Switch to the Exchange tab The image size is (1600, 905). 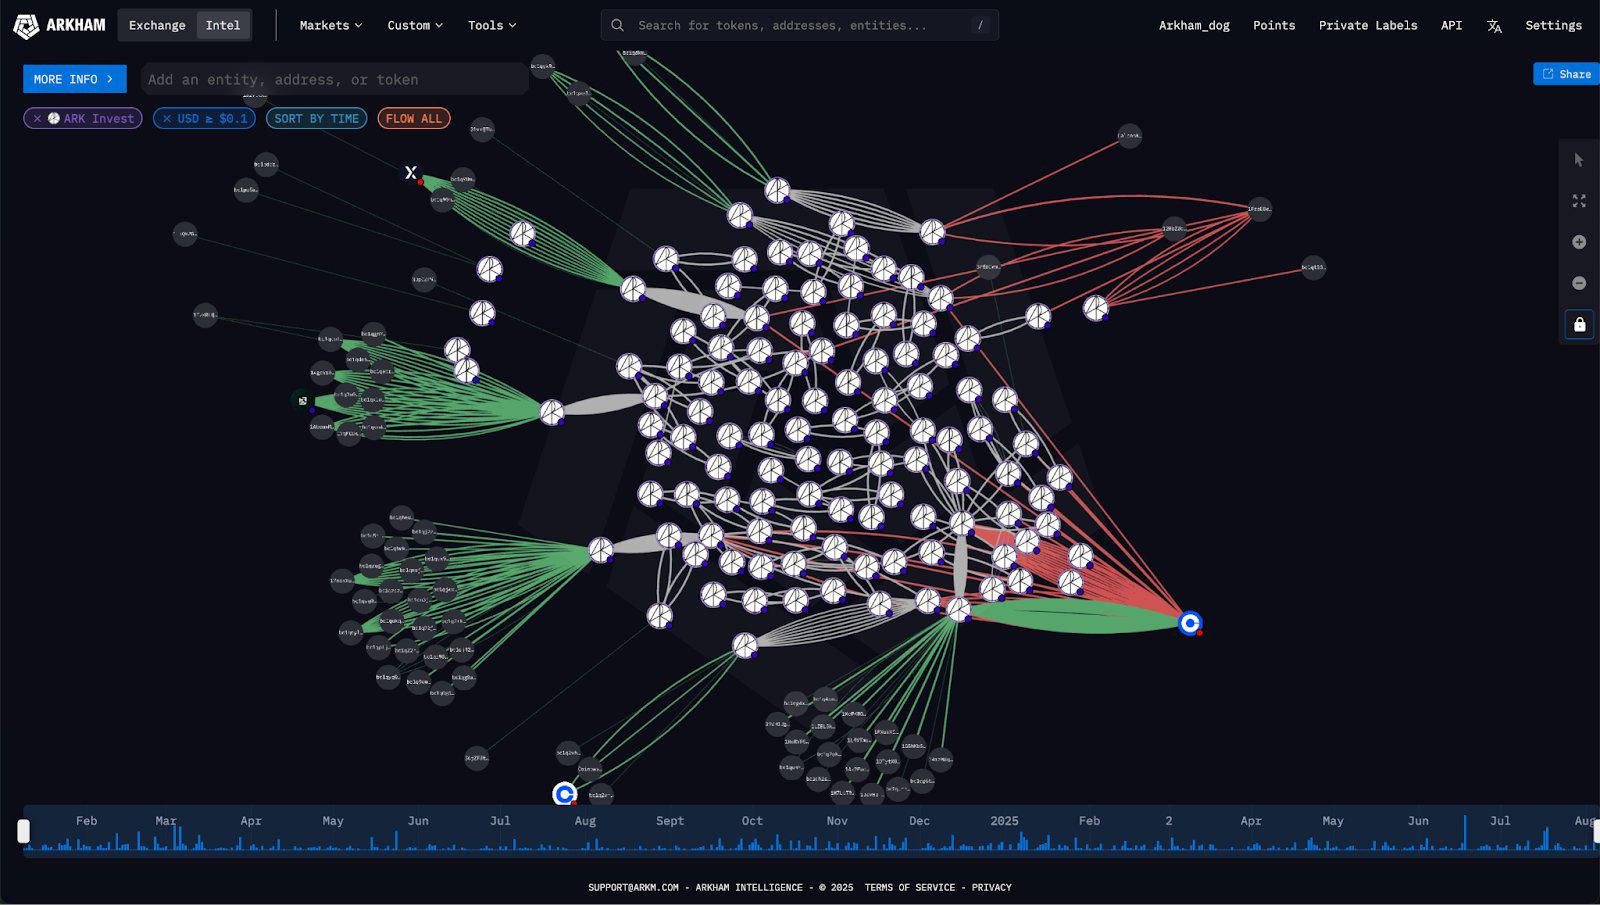point(157,25)
